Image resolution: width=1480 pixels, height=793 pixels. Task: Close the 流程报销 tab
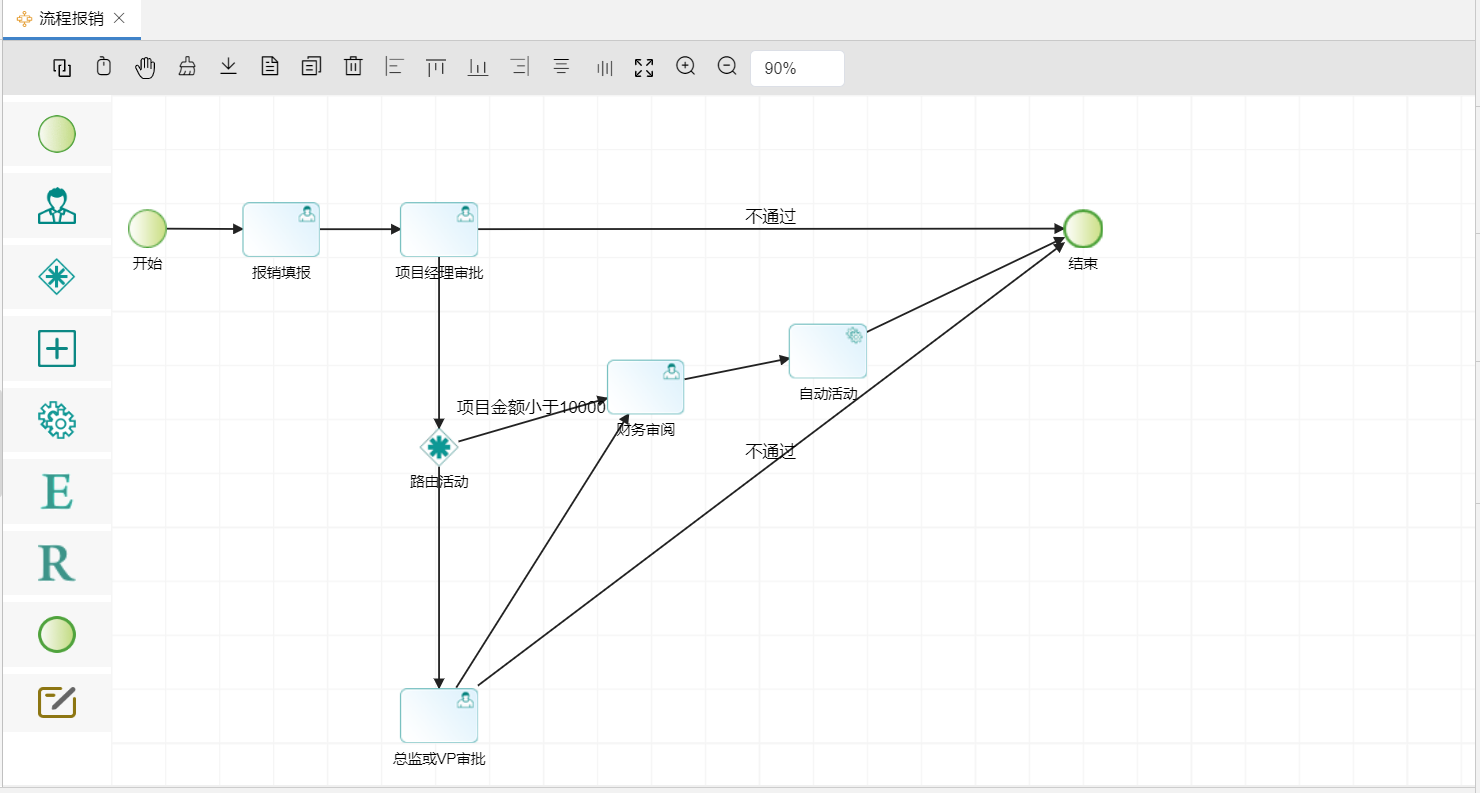[x=120, y=18]
